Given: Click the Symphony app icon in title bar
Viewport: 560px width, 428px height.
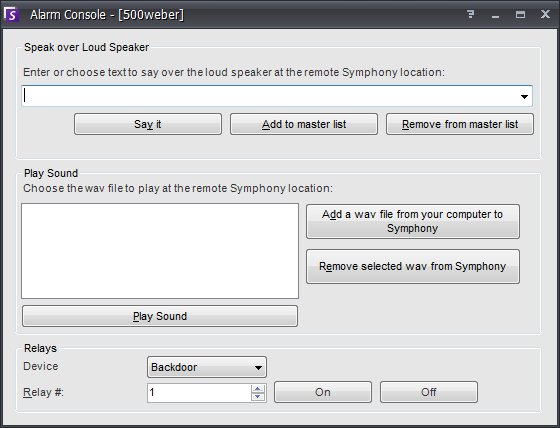Looking at the screenshot, I should click(x=11, y=15).
